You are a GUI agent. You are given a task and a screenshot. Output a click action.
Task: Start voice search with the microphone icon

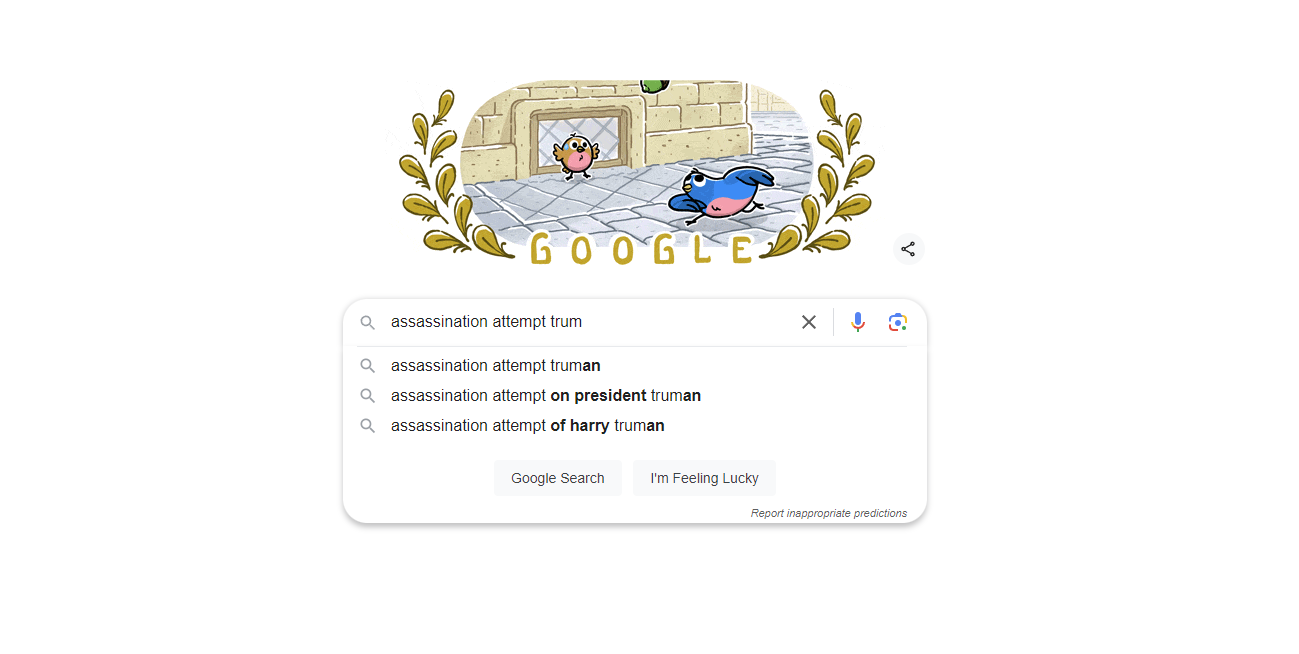tap(857, 322)
